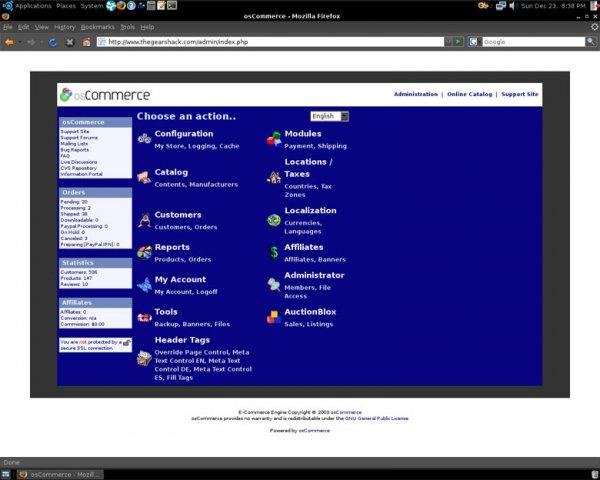Open the View menu

(x=42, y=27)
